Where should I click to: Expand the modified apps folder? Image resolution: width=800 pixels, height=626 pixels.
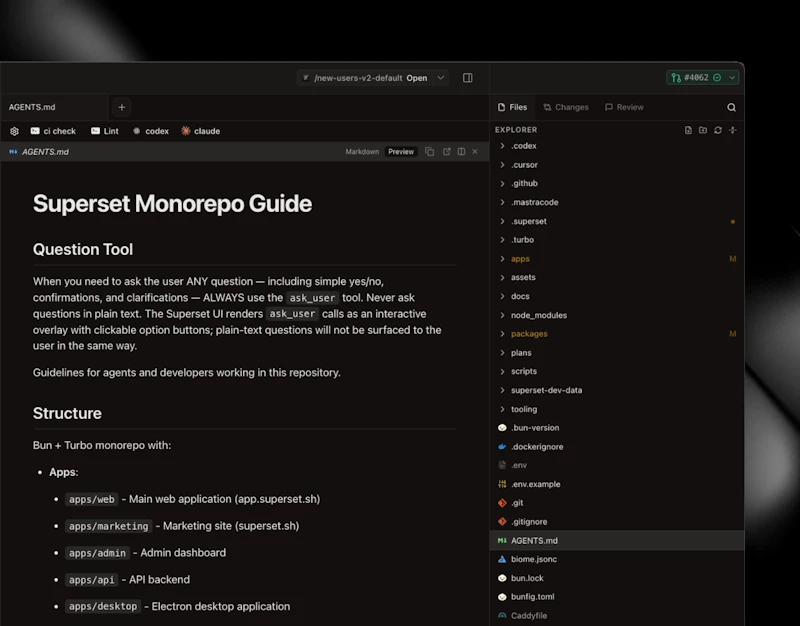[617, 259]
